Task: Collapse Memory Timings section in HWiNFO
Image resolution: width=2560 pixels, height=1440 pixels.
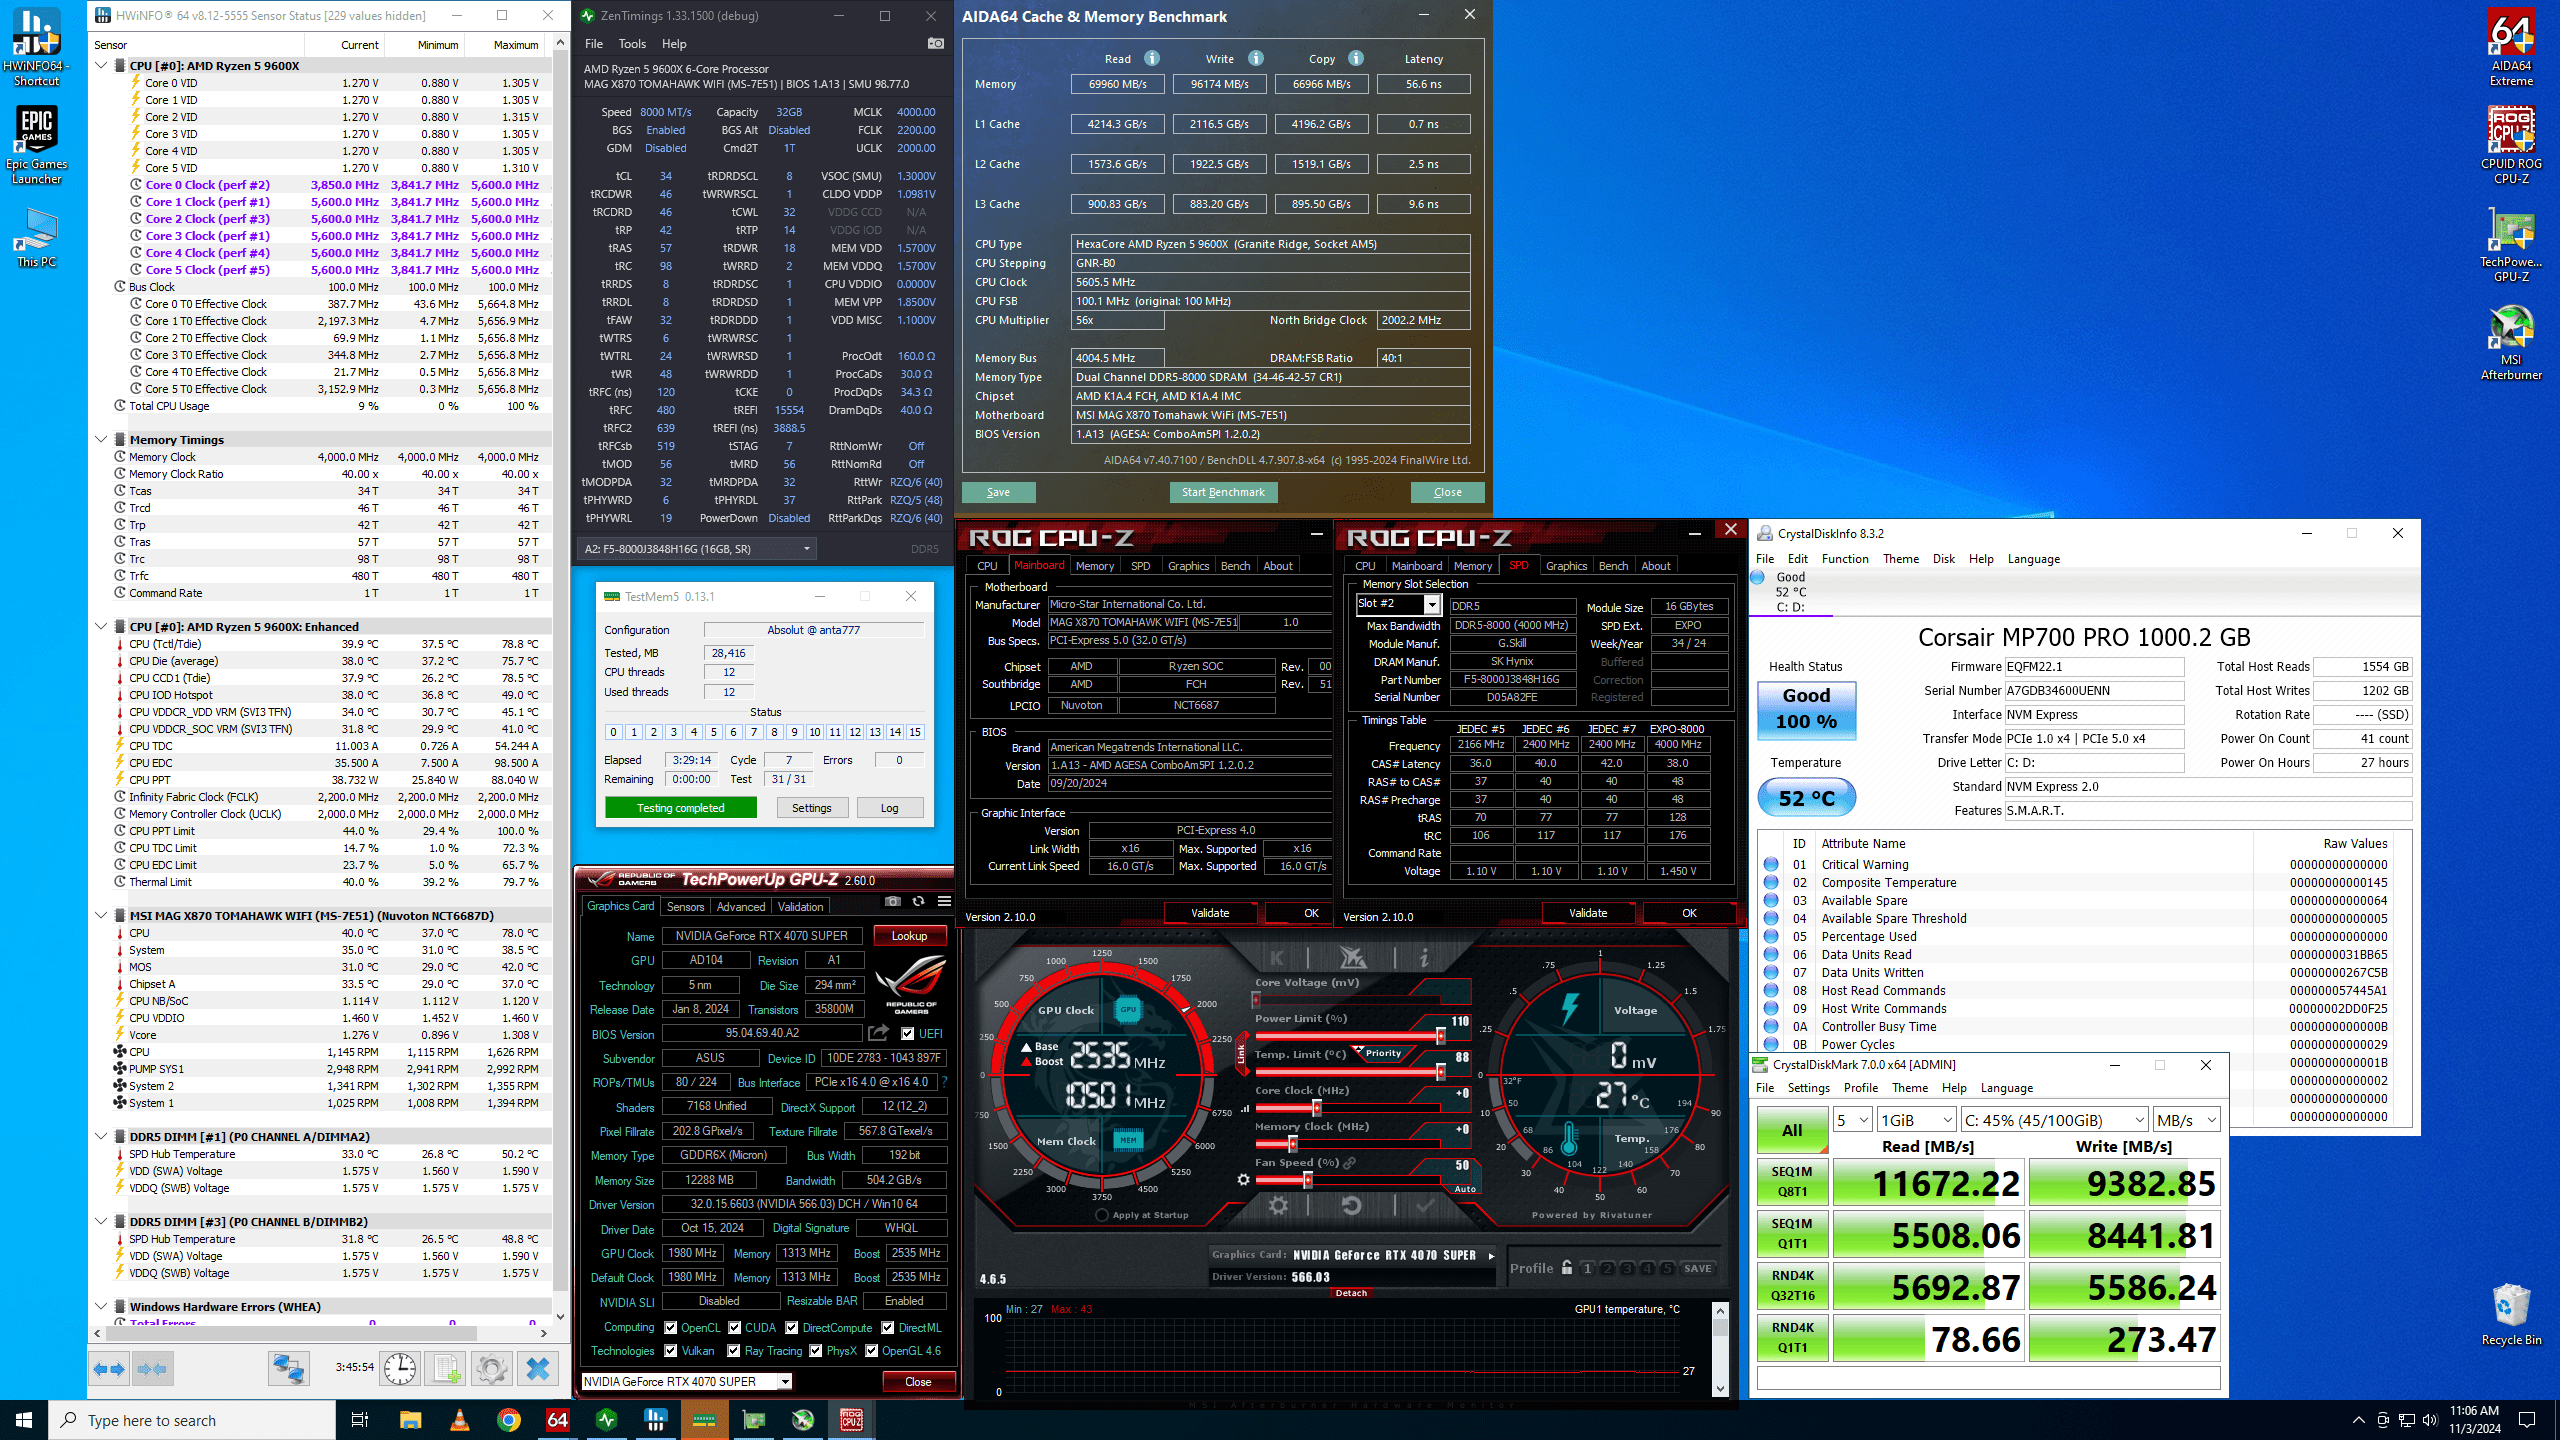Action: click(x=101, y=440)
